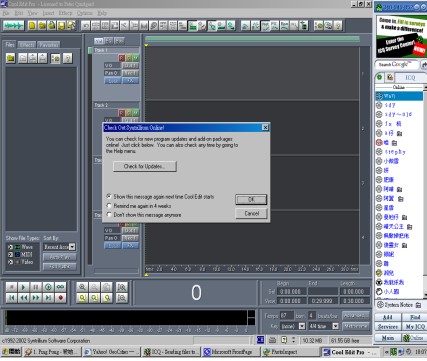Image resolution: width=427 pixels, height=361 pixels.
Task: Arm Track 1 red R record button
Action: click(122, 58)
